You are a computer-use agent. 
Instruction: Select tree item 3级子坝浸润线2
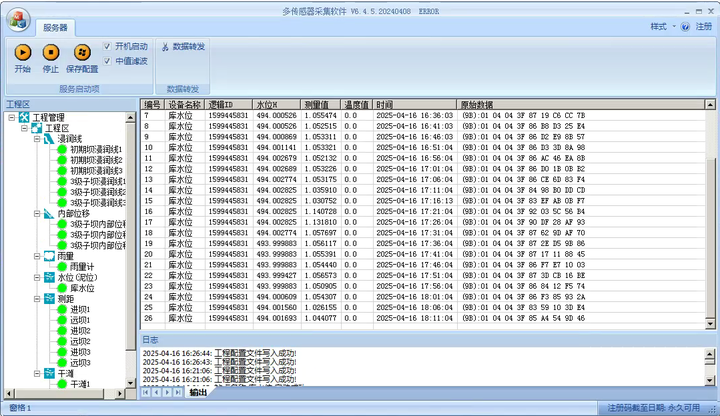coord(98,192)
